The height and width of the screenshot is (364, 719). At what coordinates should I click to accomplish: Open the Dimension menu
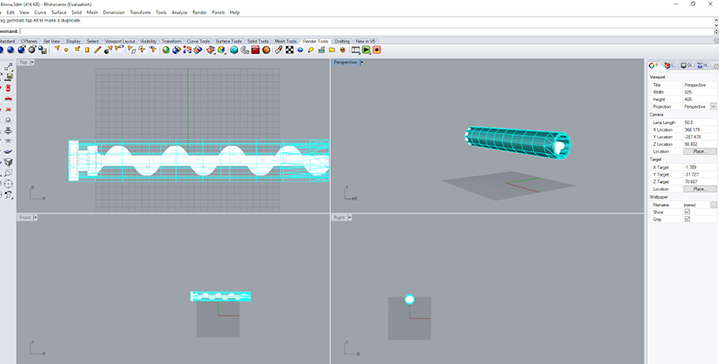point(114,12)
